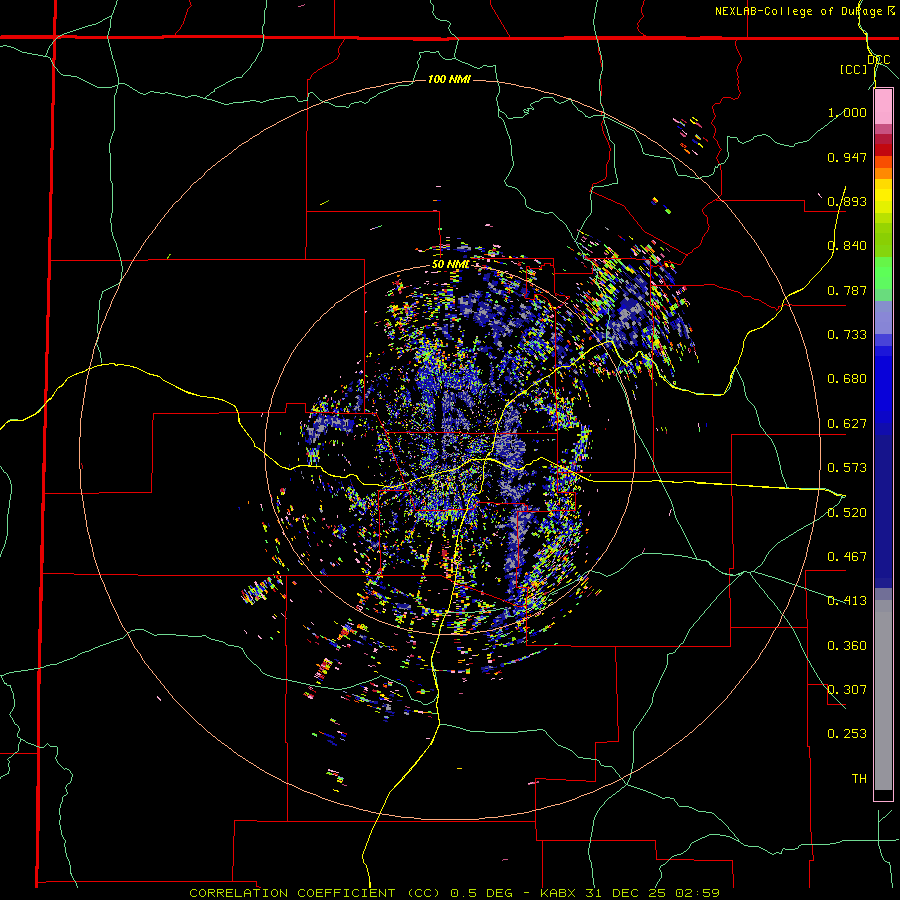Screen dimensions: 900x900
Task: Click the TH threshold label on the legend
Action: (859, 779)
